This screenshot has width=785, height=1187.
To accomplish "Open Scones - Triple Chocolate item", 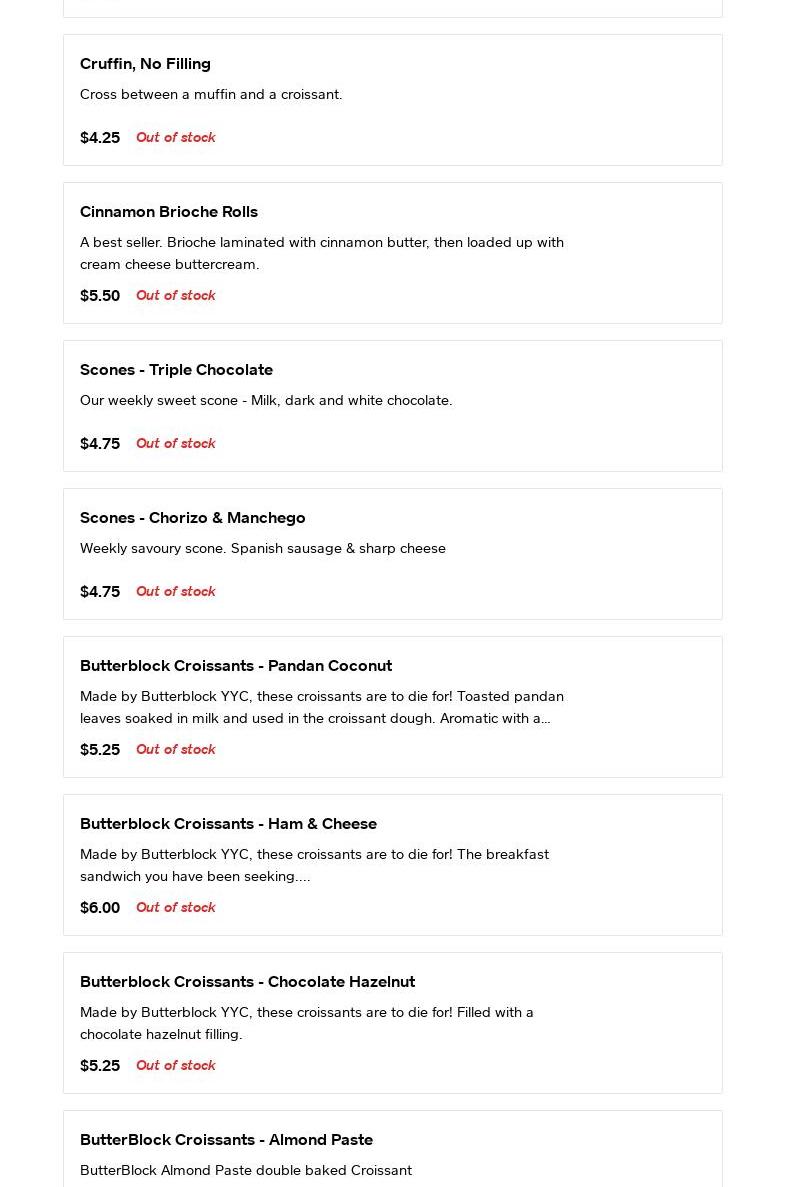I will point(176,370).
